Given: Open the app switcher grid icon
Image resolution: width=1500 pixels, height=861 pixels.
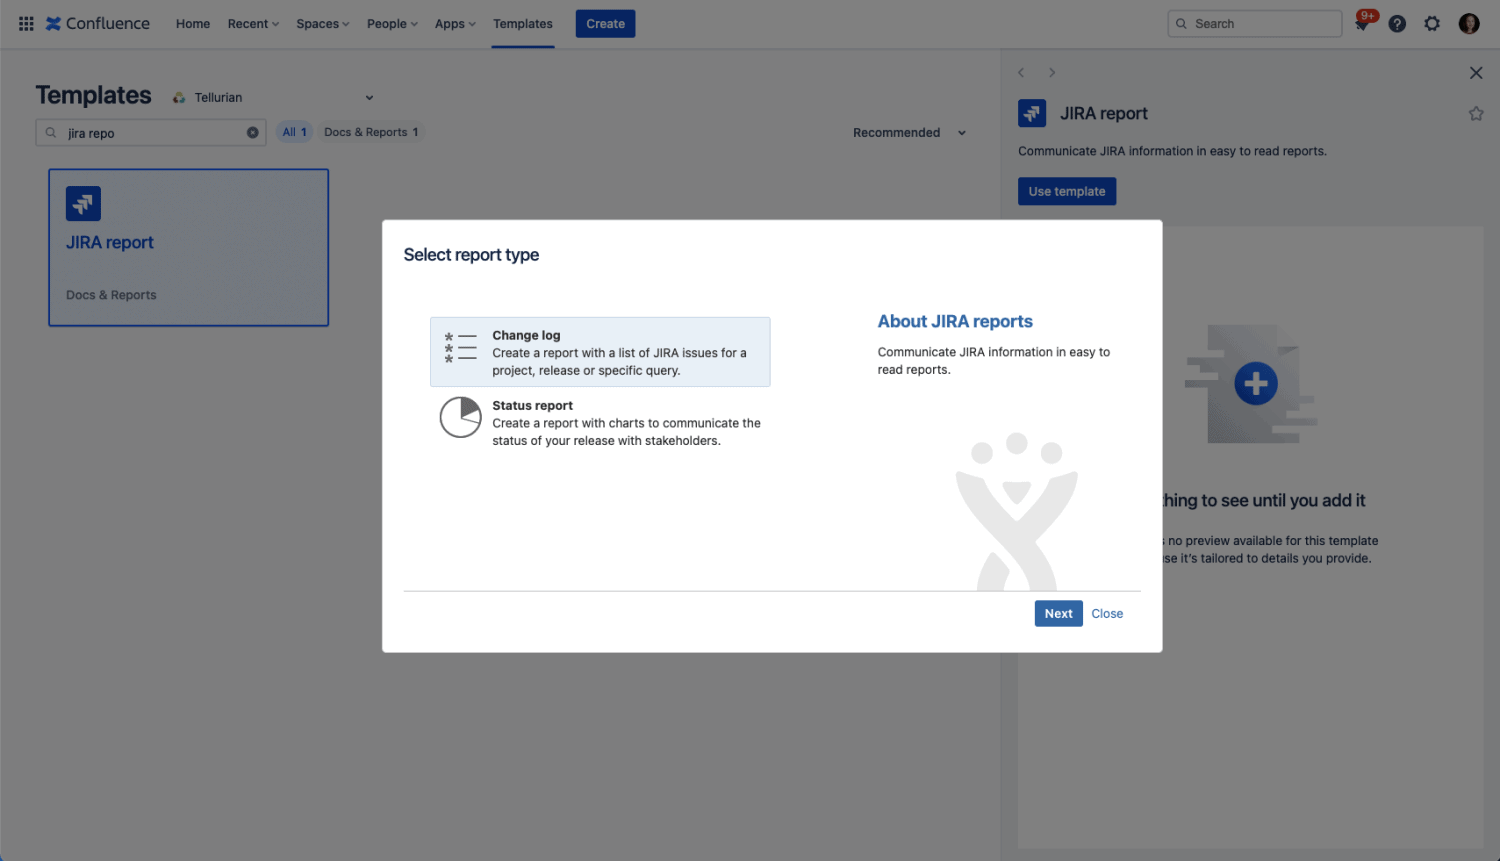Looking at the screenshot, I should 26,24.
